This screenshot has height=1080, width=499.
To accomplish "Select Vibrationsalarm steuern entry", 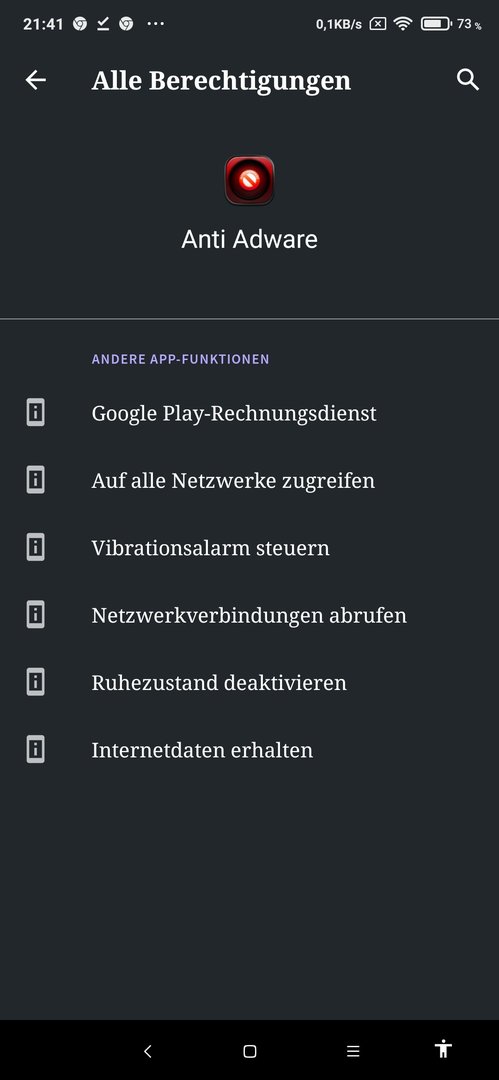I will tap(250, 548).
